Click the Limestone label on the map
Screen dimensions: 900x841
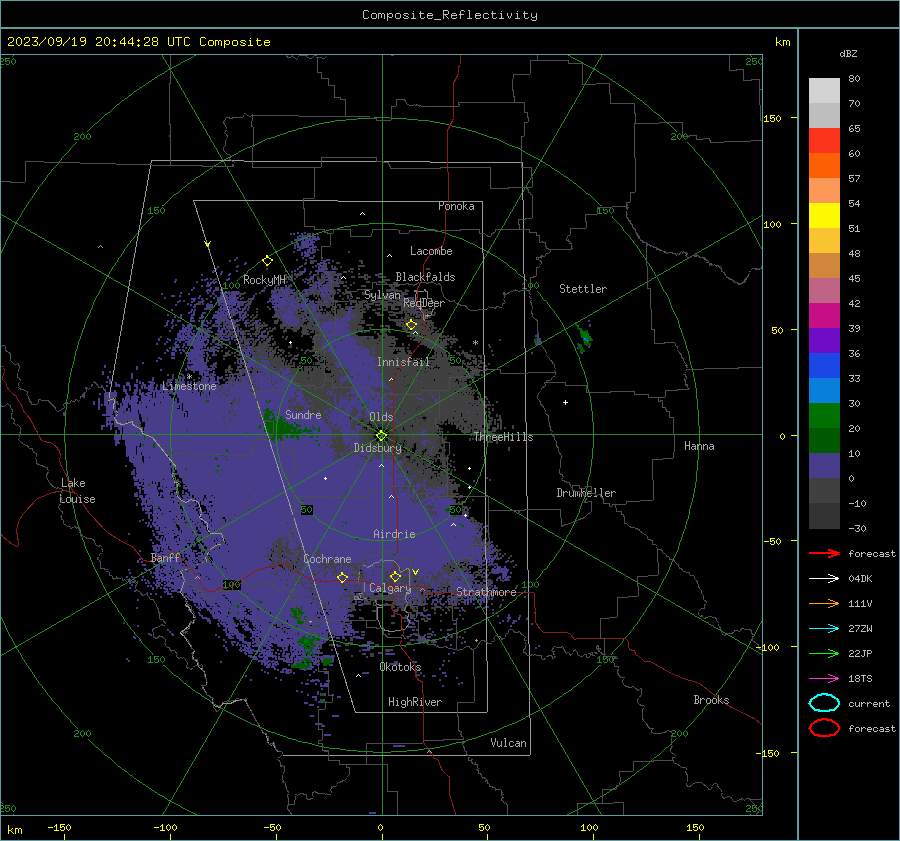[x=189, y=386]
